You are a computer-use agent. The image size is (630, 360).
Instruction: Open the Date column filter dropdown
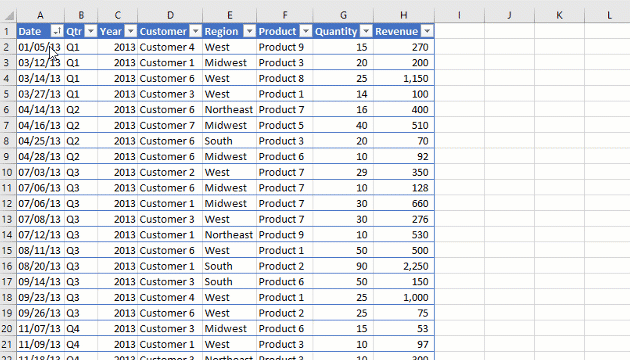click(x=57, y=31)
